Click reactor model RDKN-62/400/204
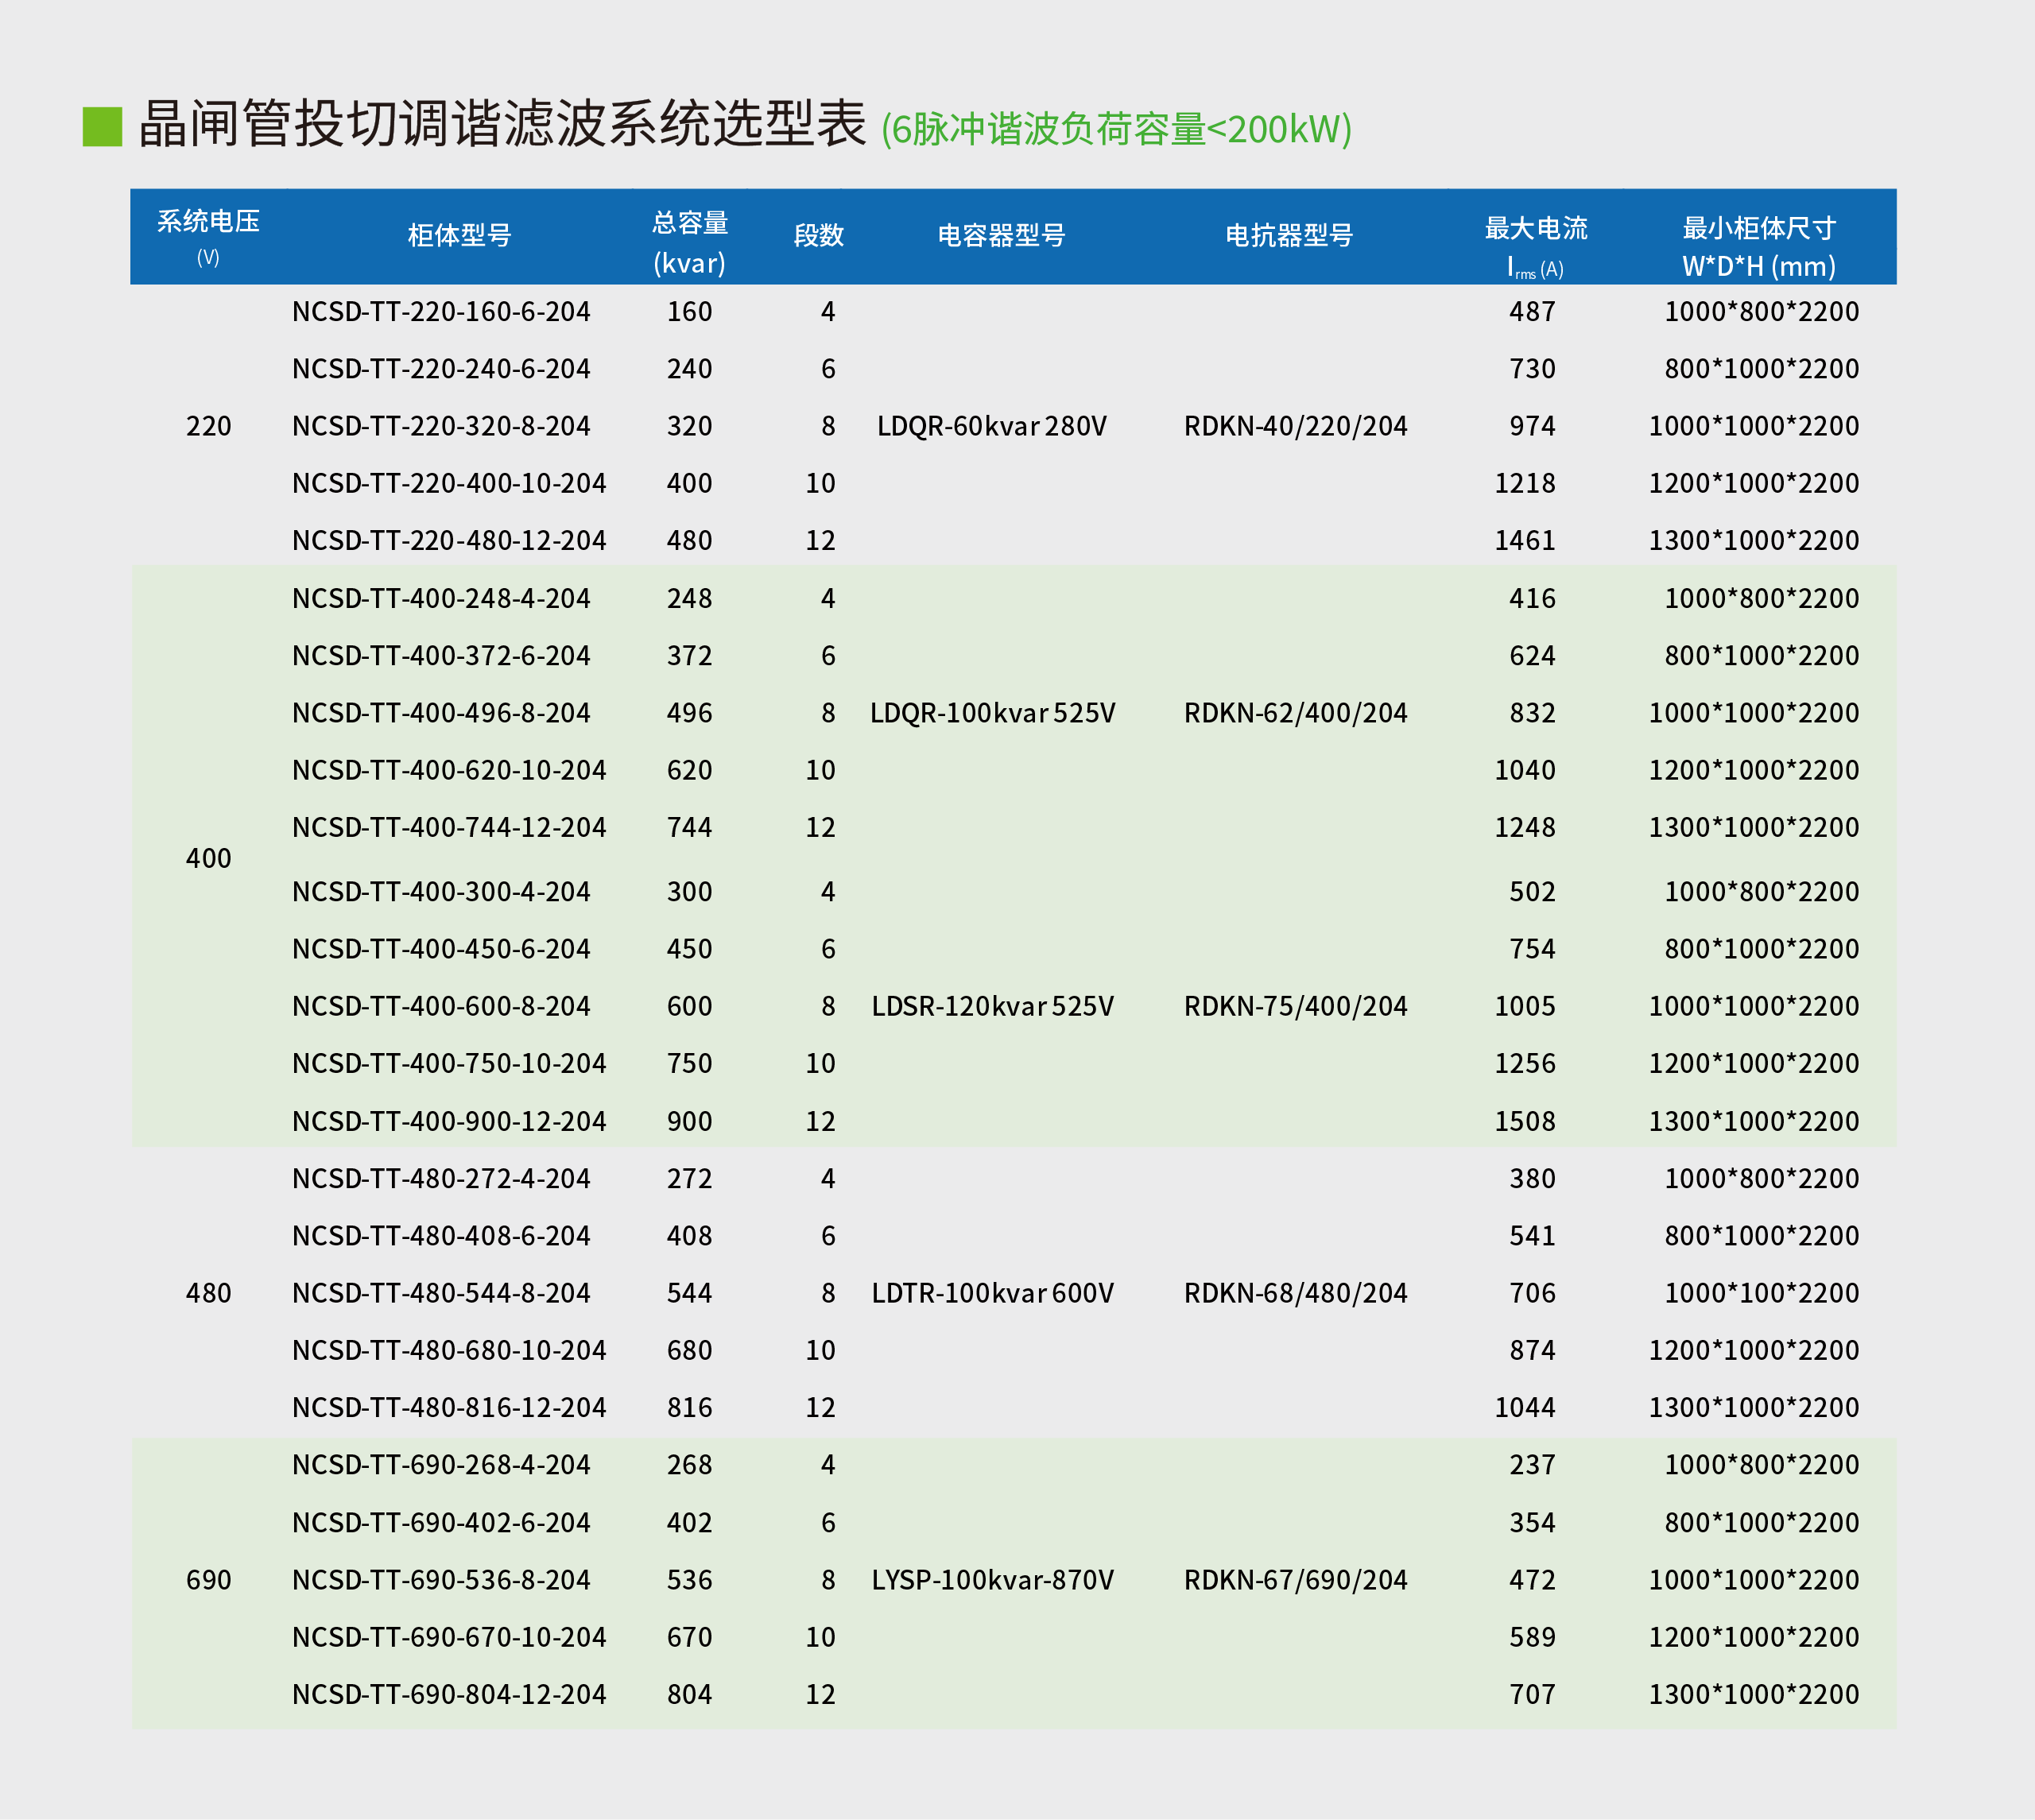 [1295, 713]
